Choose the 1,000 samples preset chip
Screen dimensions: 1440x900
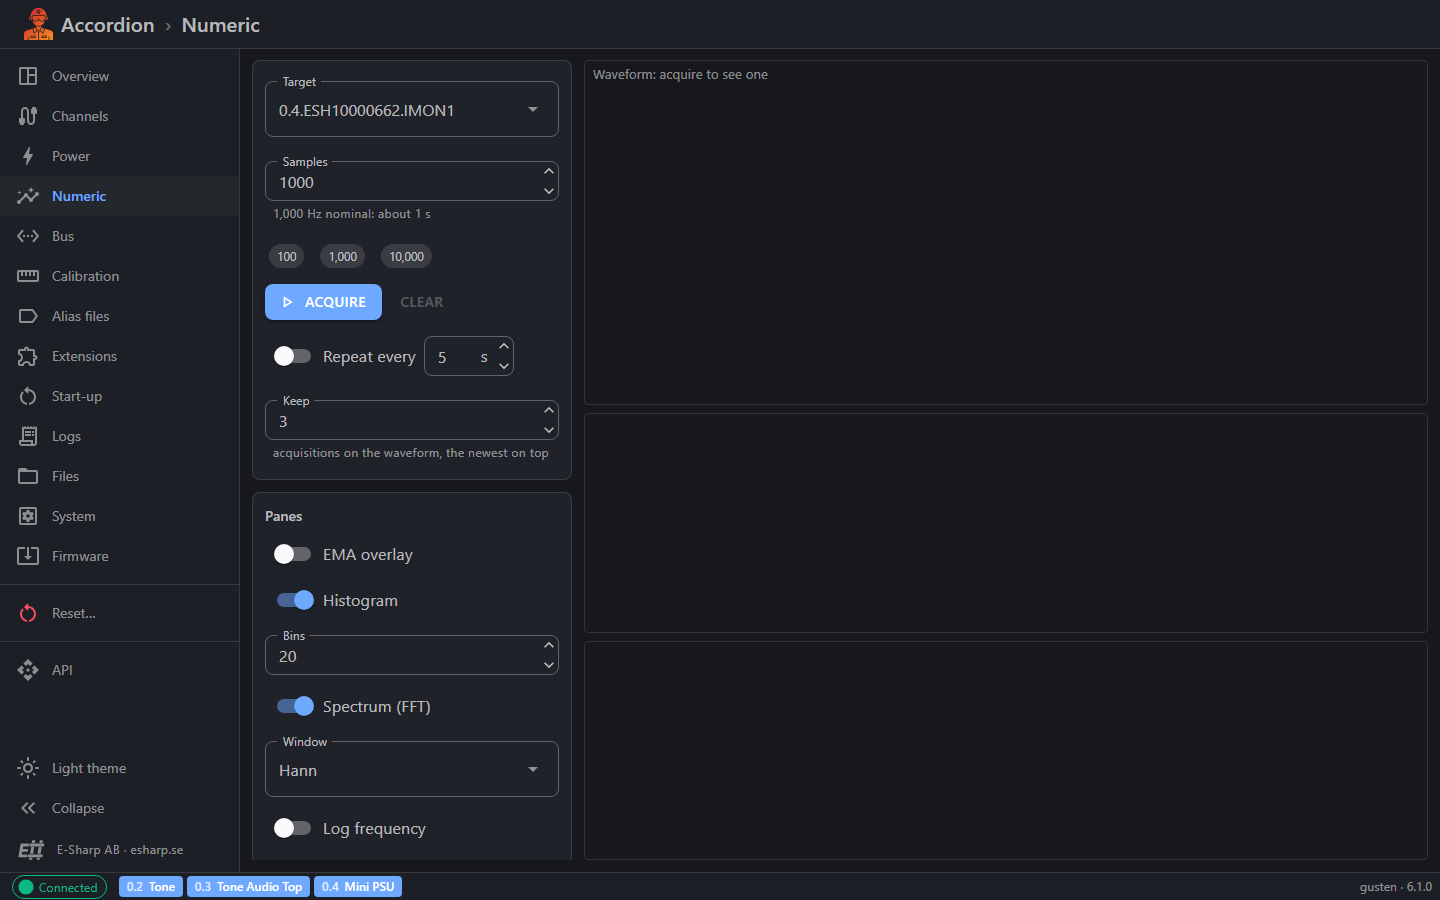point(343,257)
